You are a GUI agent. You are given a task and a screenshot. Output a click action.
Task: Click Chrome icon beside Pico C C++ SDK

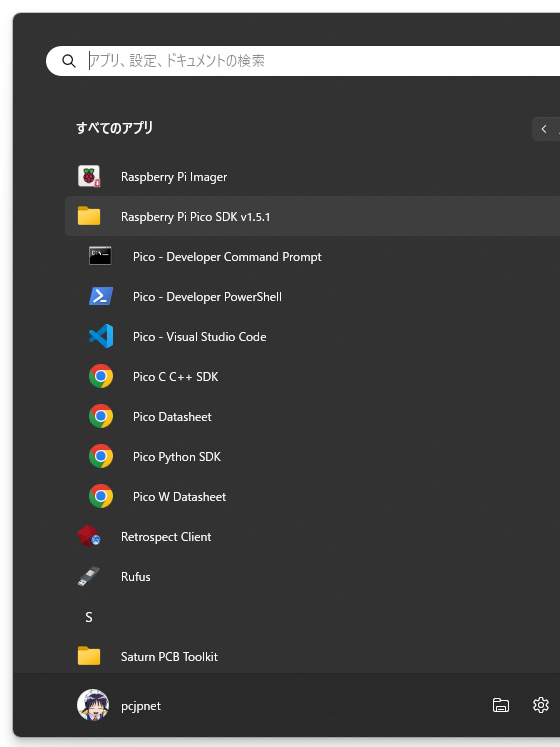101,376
